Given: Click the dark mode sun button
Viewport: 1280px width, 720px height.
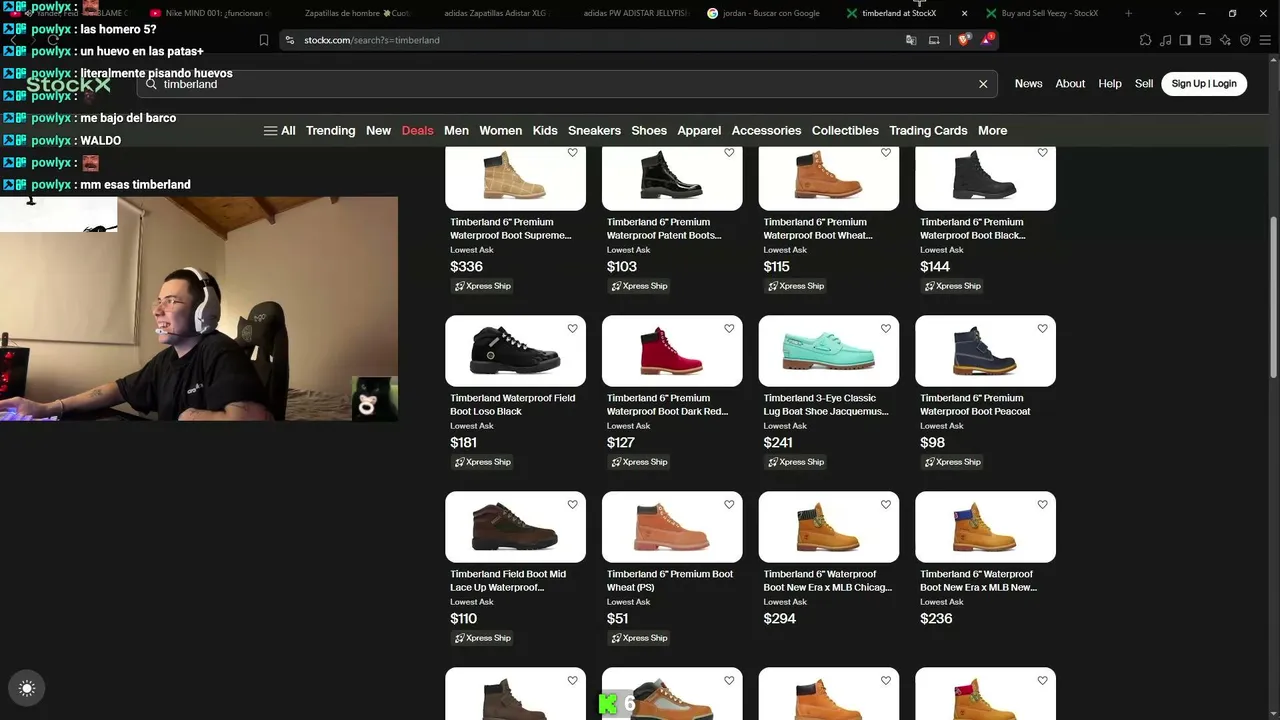Looking at the screenshot, I should click(x=27, y=688).
